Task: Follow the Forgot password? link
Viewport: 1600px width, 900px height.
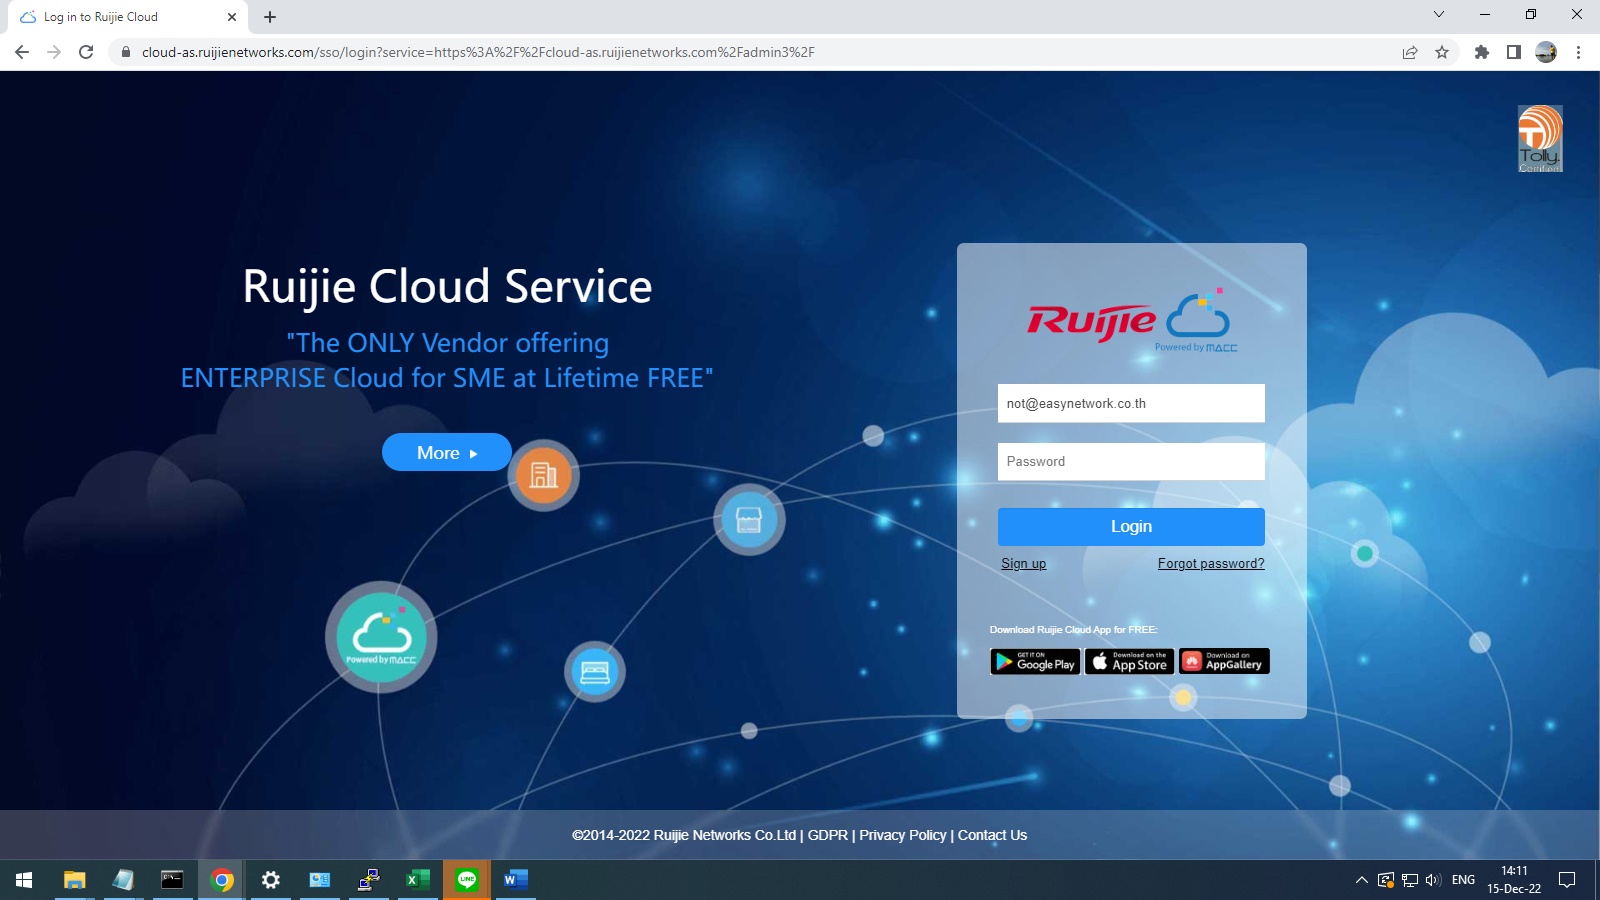Action: [x=1211, y=564]
